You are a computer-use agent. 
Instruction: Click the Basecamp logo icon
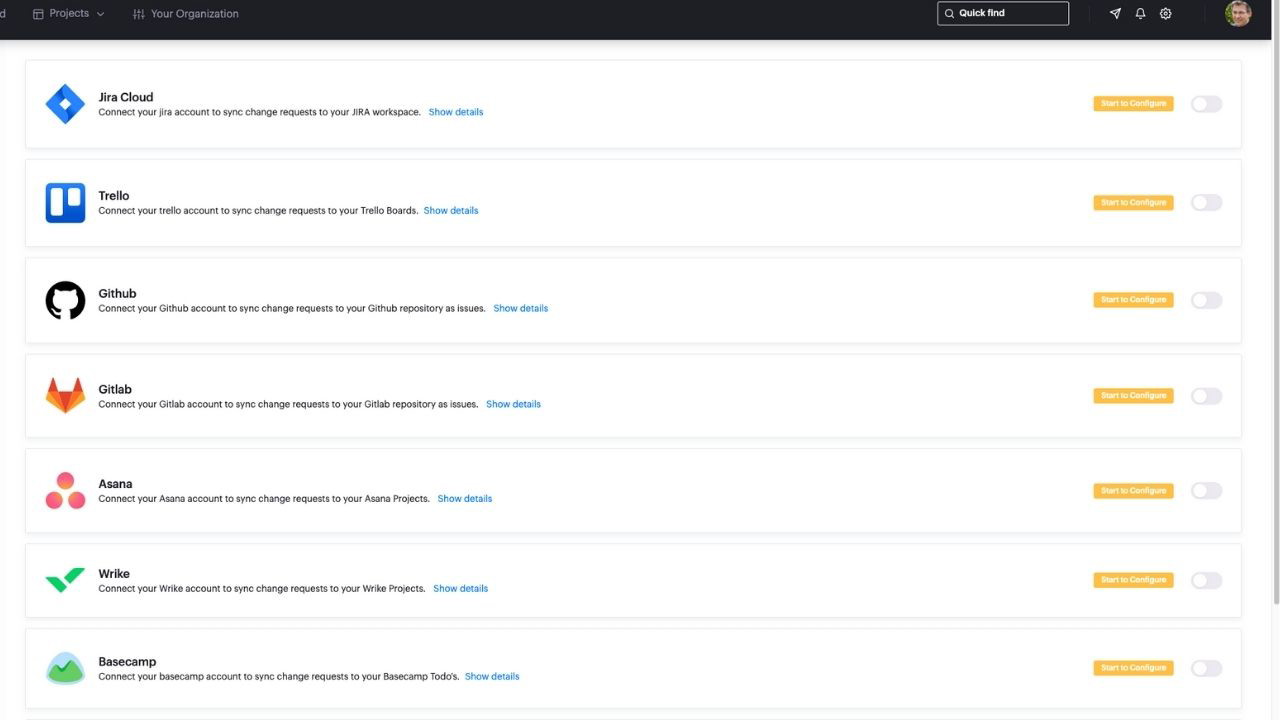pyautogui.click(x=65, y=668)
